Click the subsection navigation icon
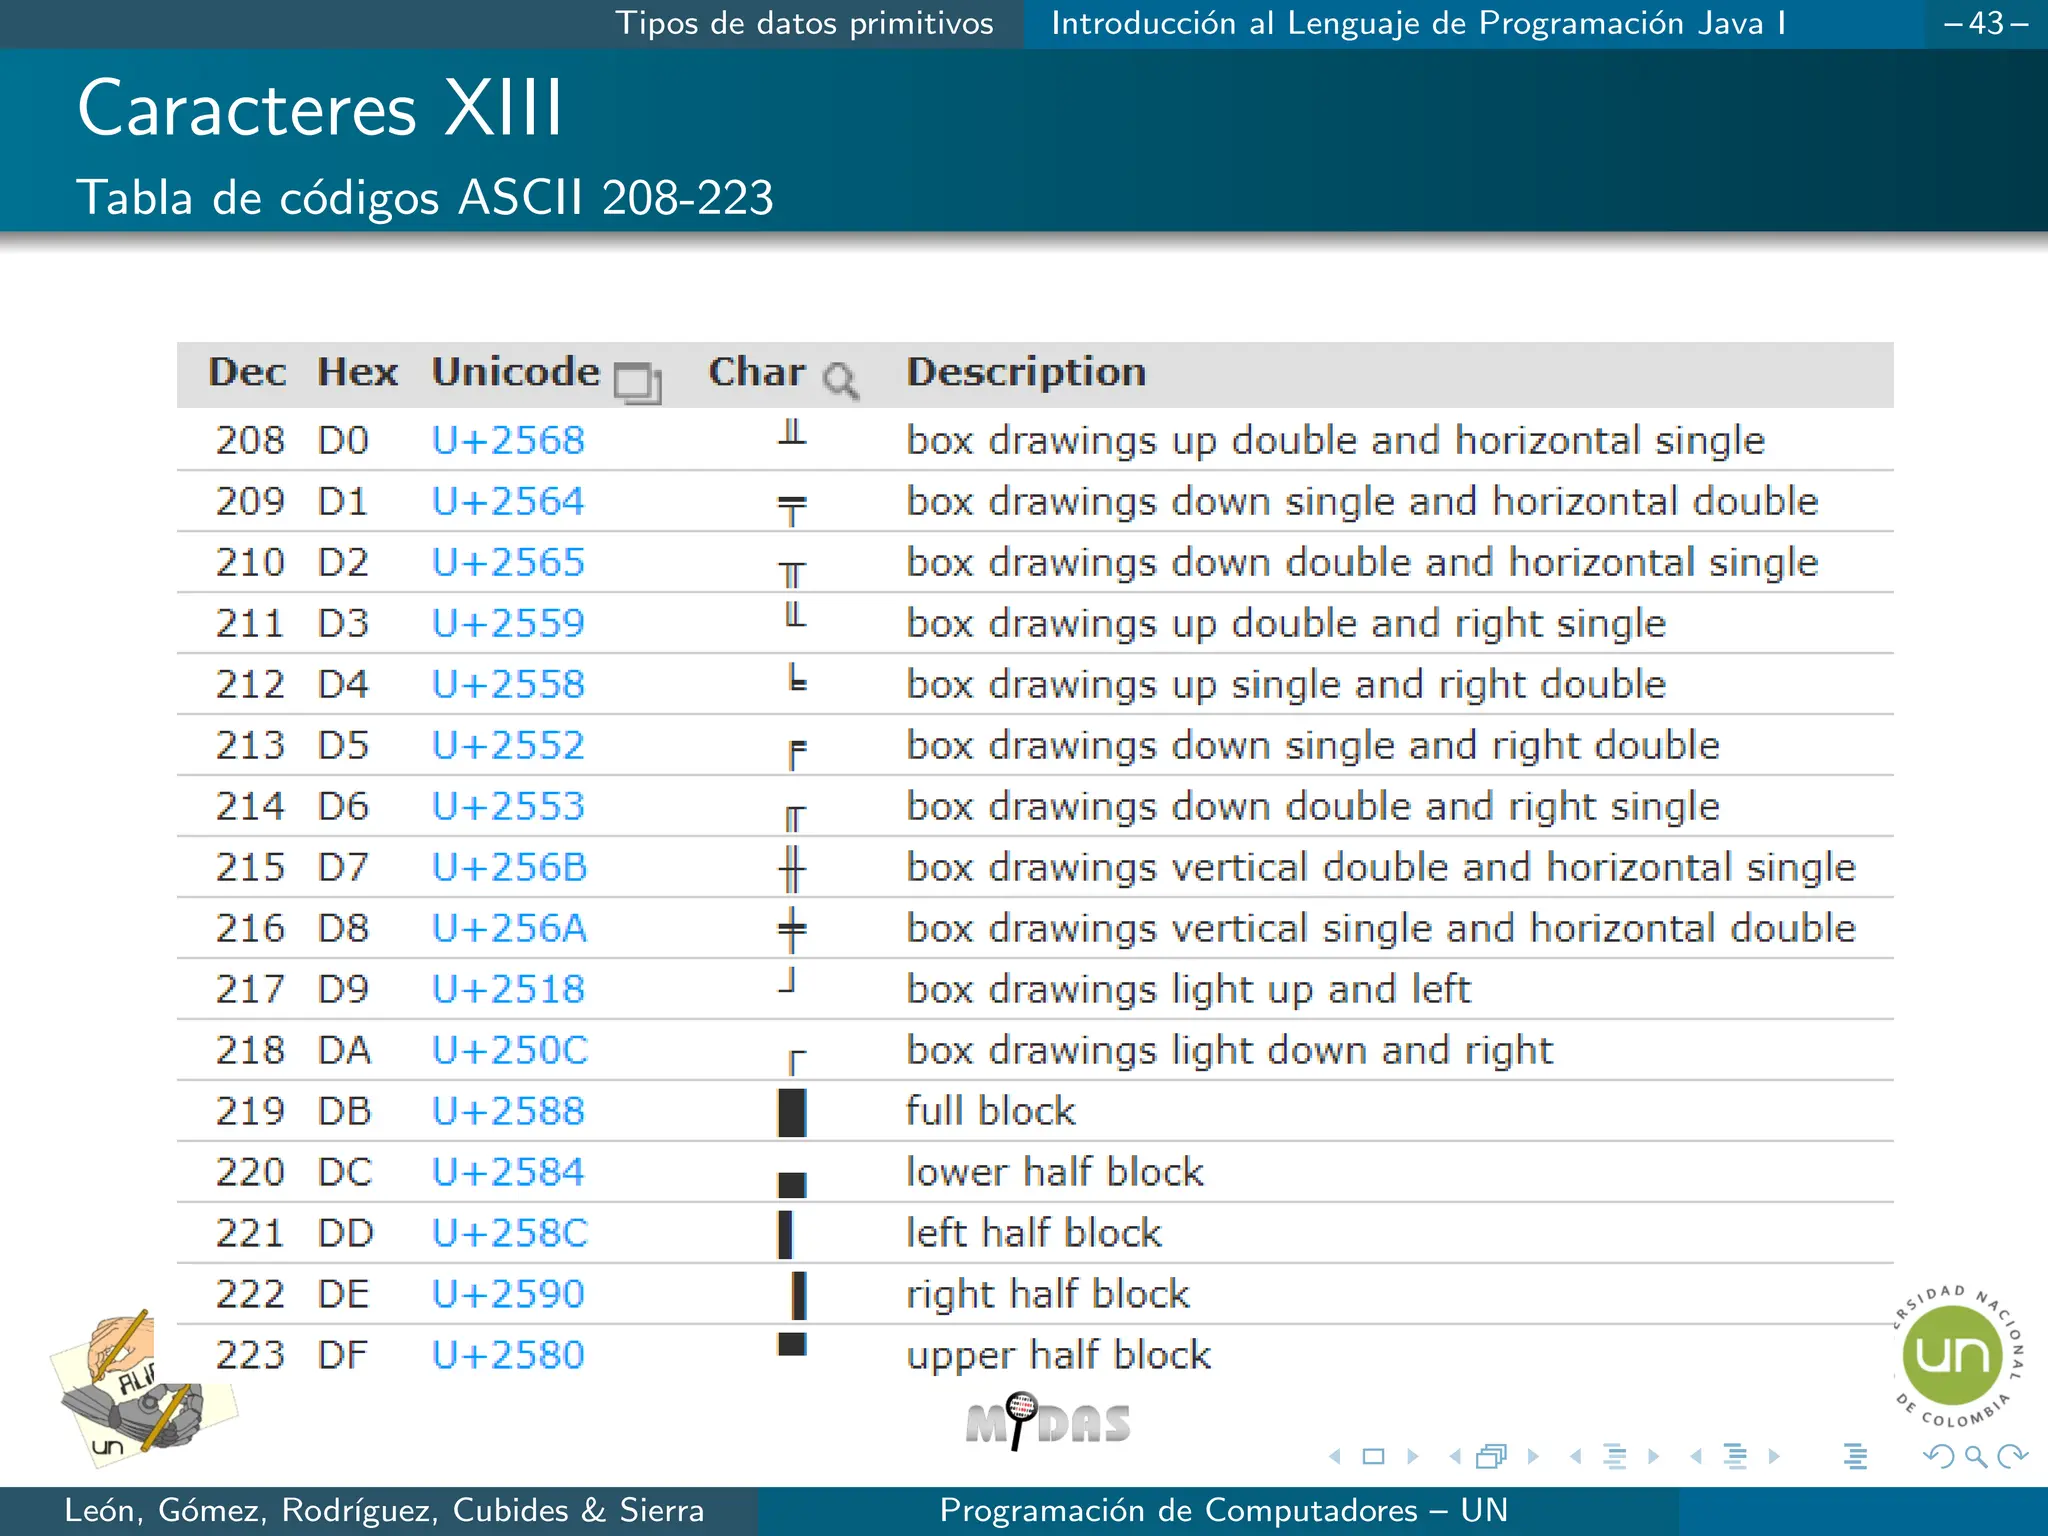Viewport: 2048px width, 1536px height. point(1614,1457)
